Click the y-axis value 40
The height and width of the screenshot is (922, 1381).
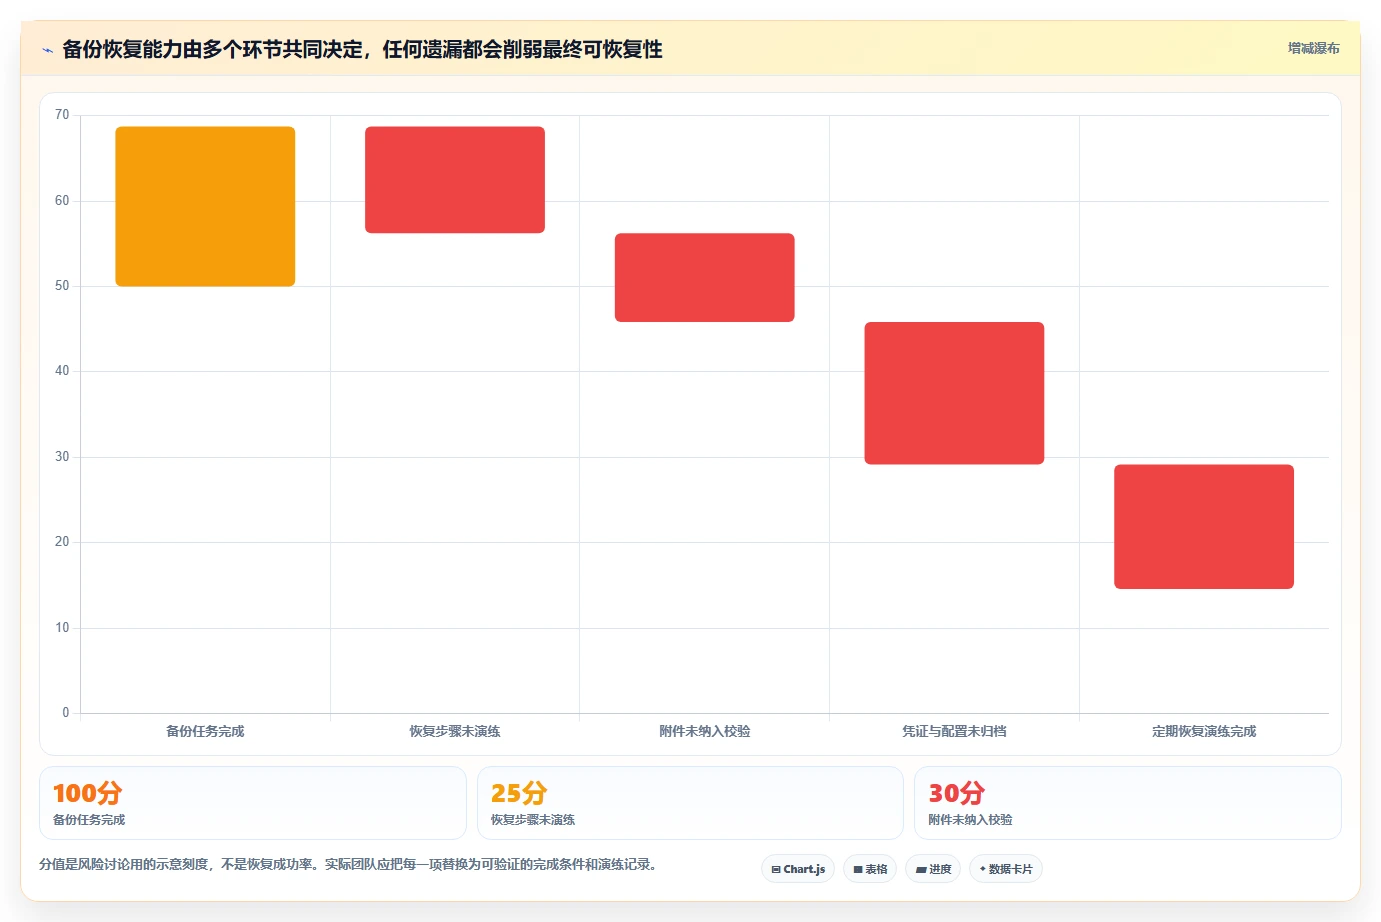tap(62, 371)
